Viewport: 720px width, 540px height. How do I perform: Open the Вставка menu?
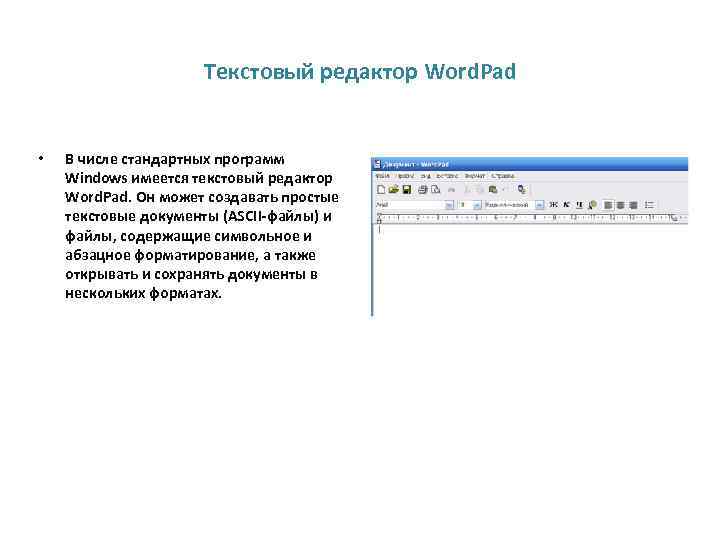(x=447, y=176)
